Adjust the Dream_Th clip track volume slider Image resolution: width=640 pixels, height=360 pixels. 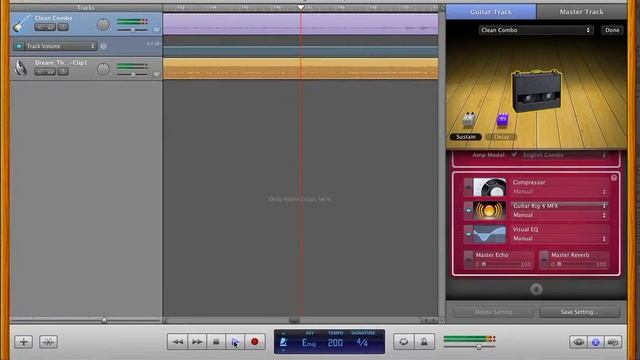tap(132, 74)
